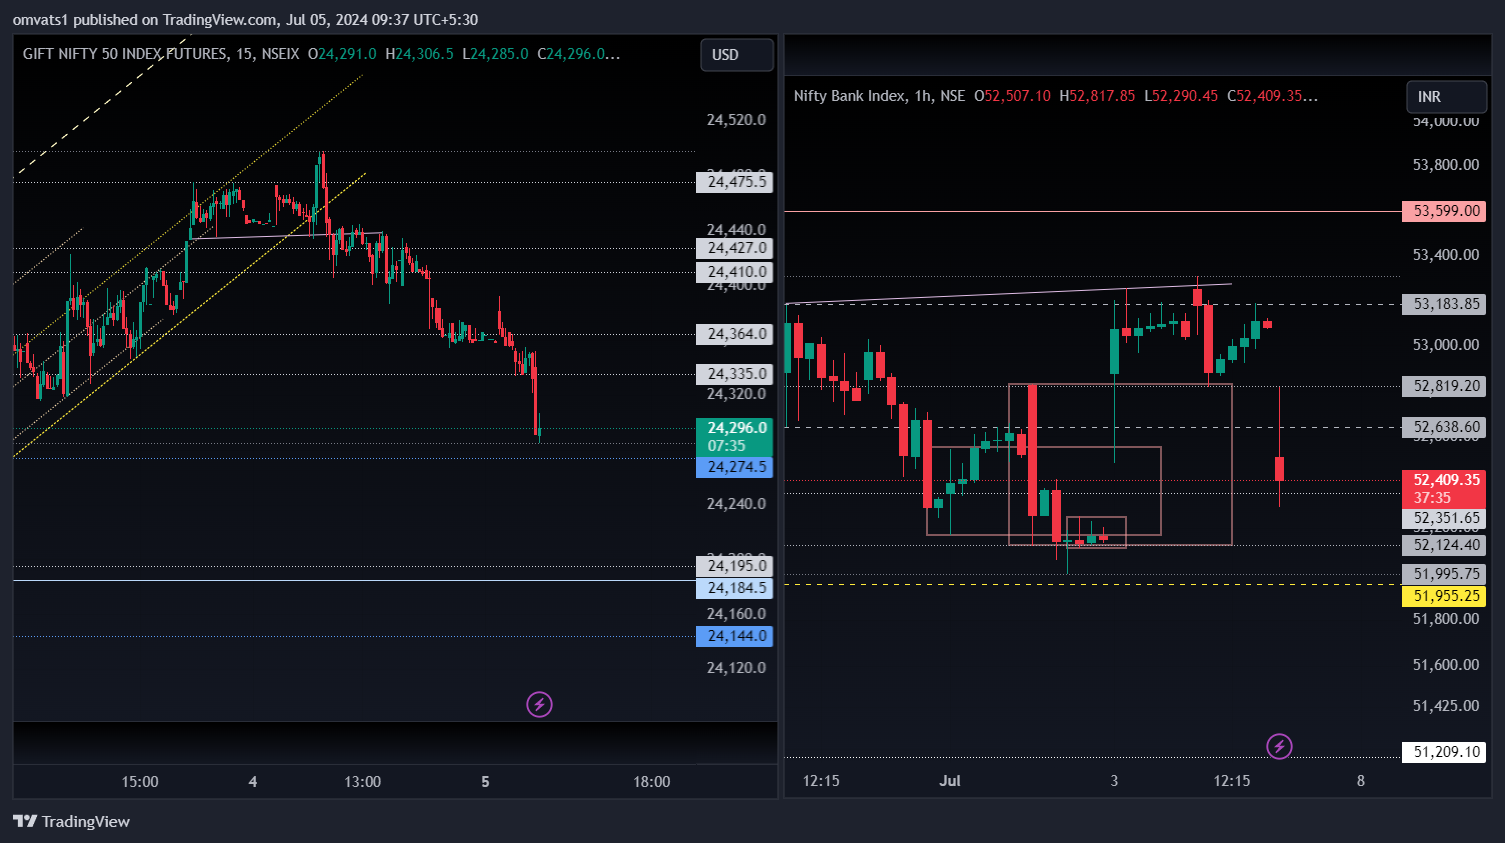Click the lightning icon on Bank Nifty chart

[x=1279, y=746]
